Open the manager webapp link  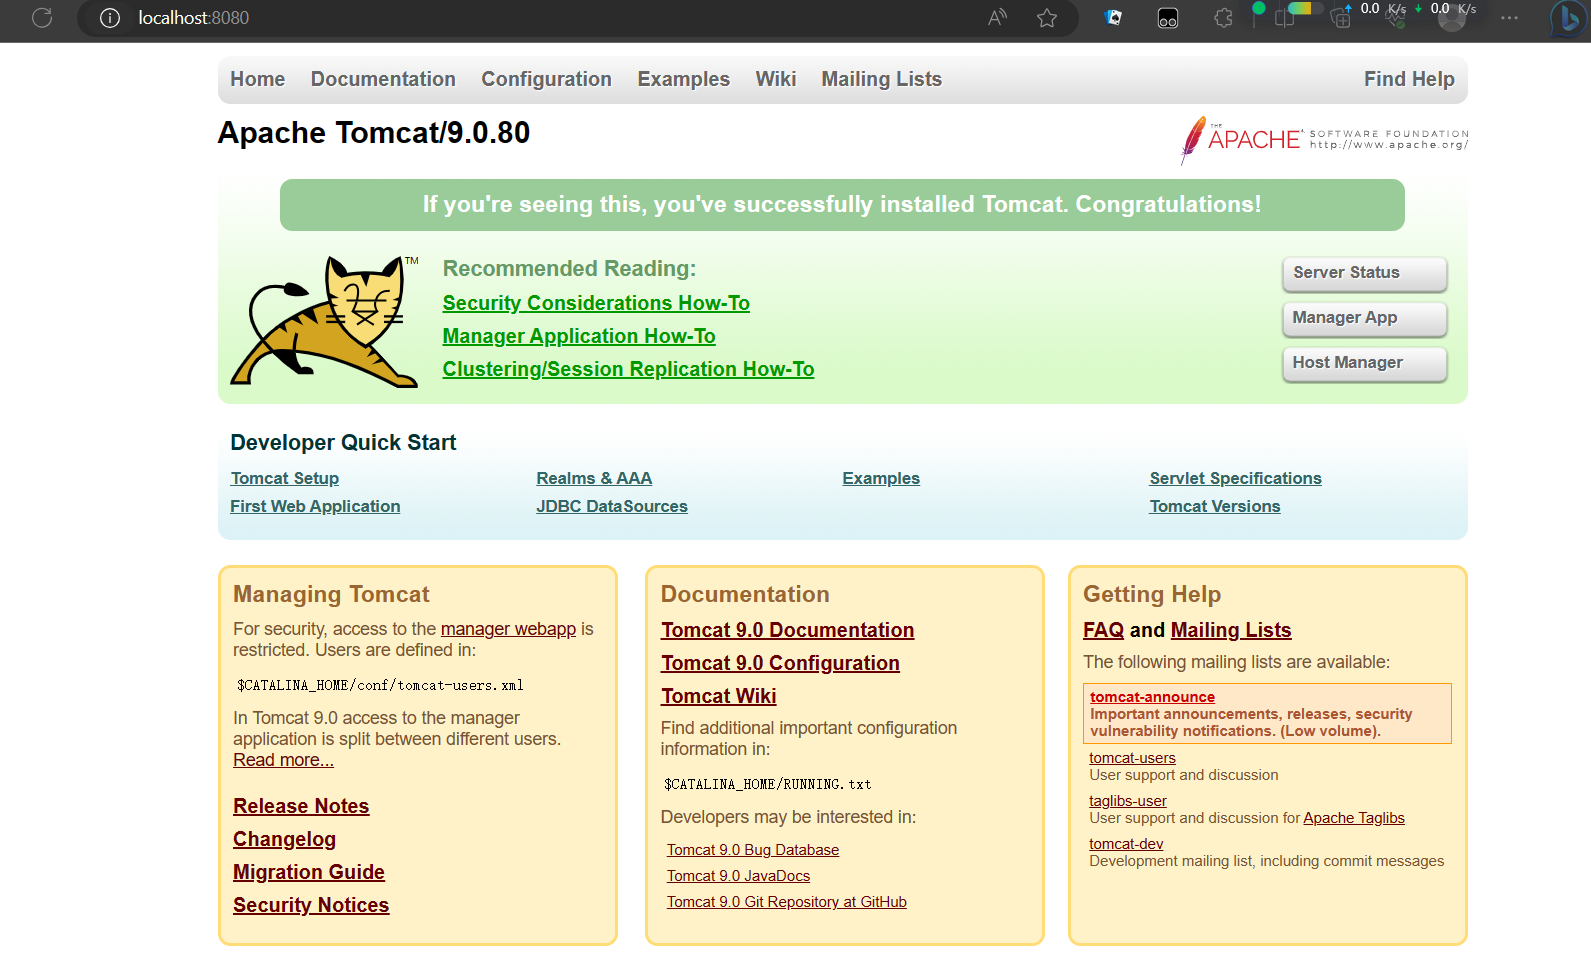(x=508, y=629)
